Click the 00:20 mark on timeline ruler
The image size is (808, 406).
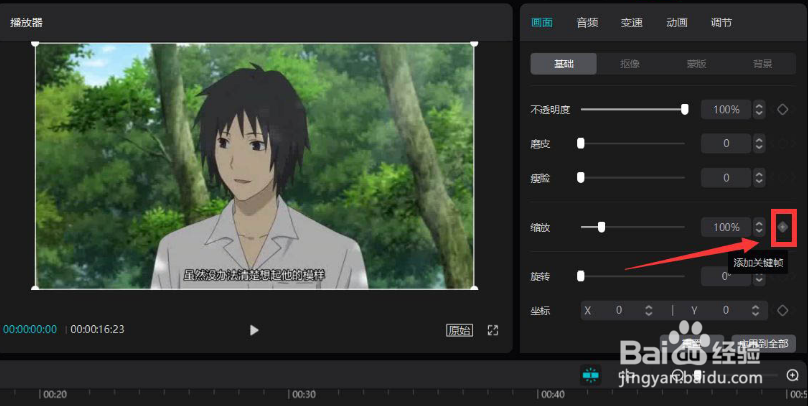(x=55, y=395)
